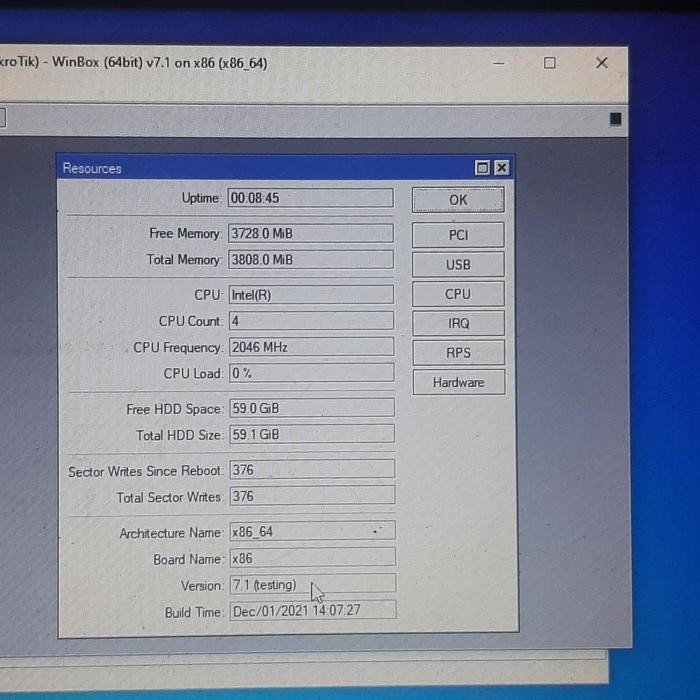Click the 'Version:' label
This screenshot has width=700, height=700.
coord(201,585)
